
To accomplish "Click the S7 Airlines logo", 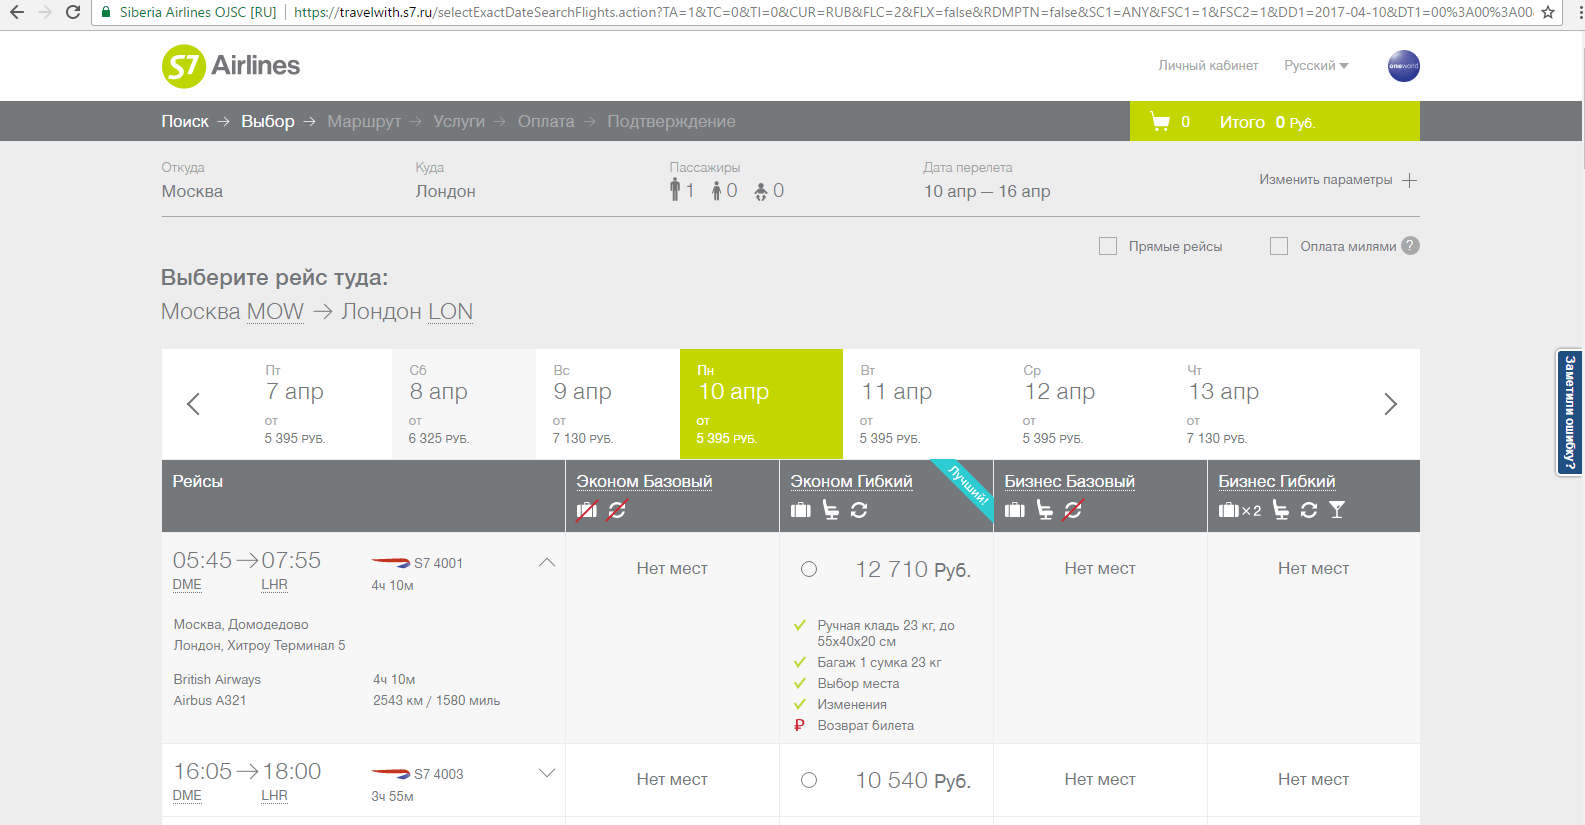I will coord(231,66).
